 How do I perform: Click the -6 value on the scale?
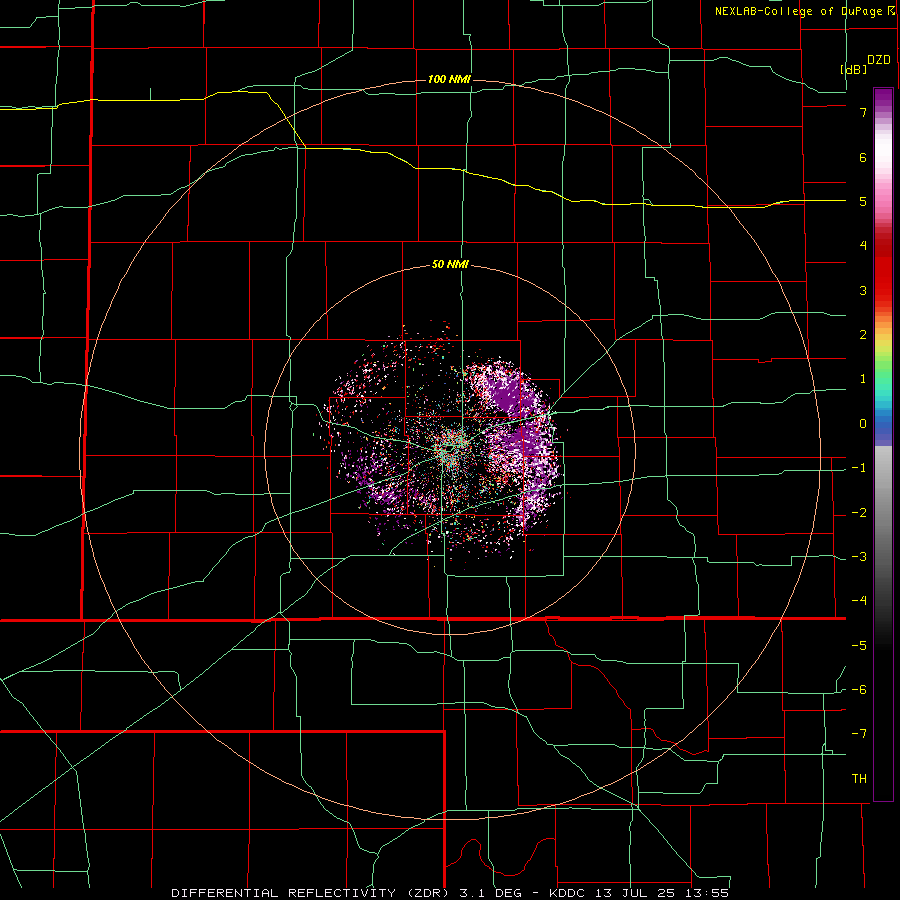click(859, 690)
